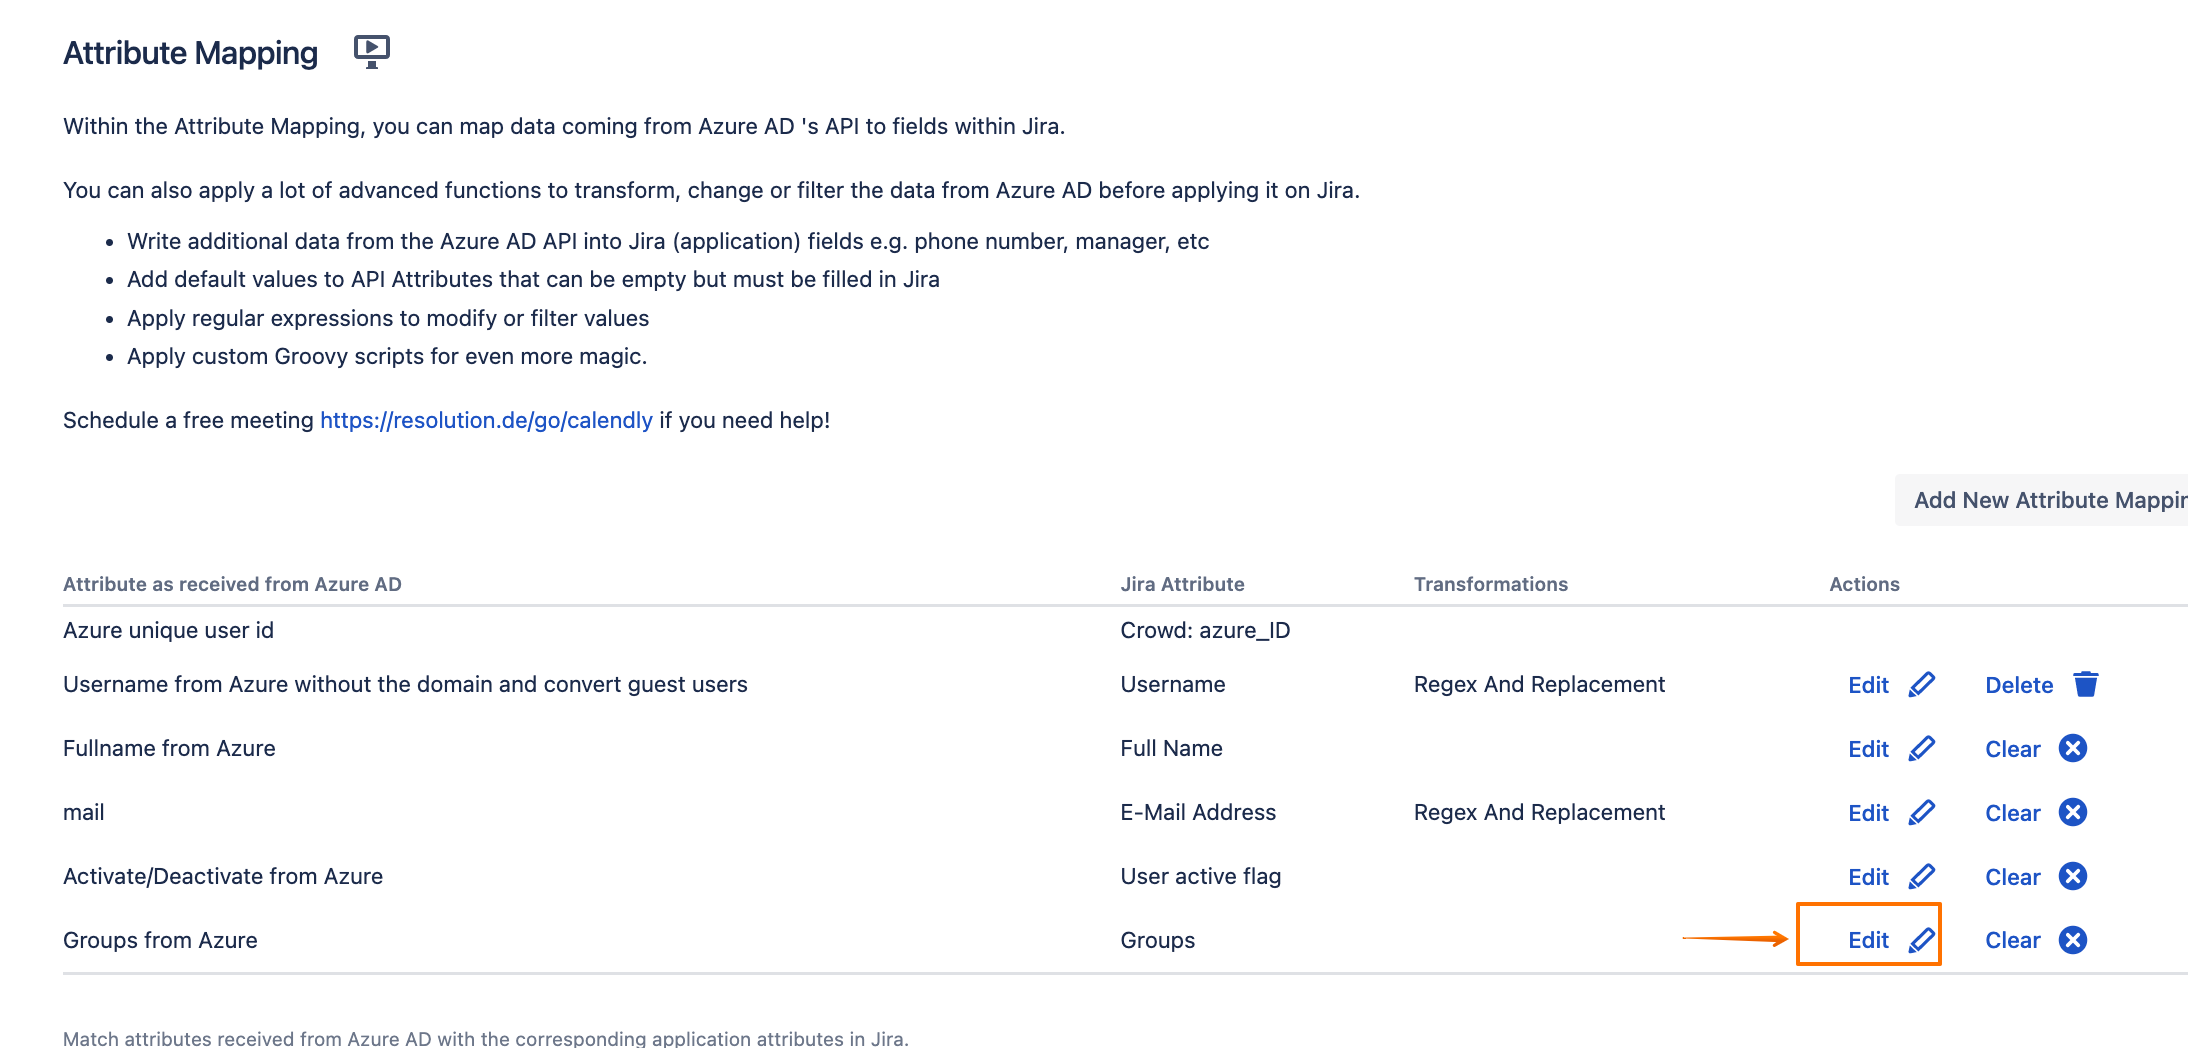Image resolution: width=2188 pixels, height=1048 pixels.
Task: Click the clear X icon for Full Name
Action: tap(2072, 749)
